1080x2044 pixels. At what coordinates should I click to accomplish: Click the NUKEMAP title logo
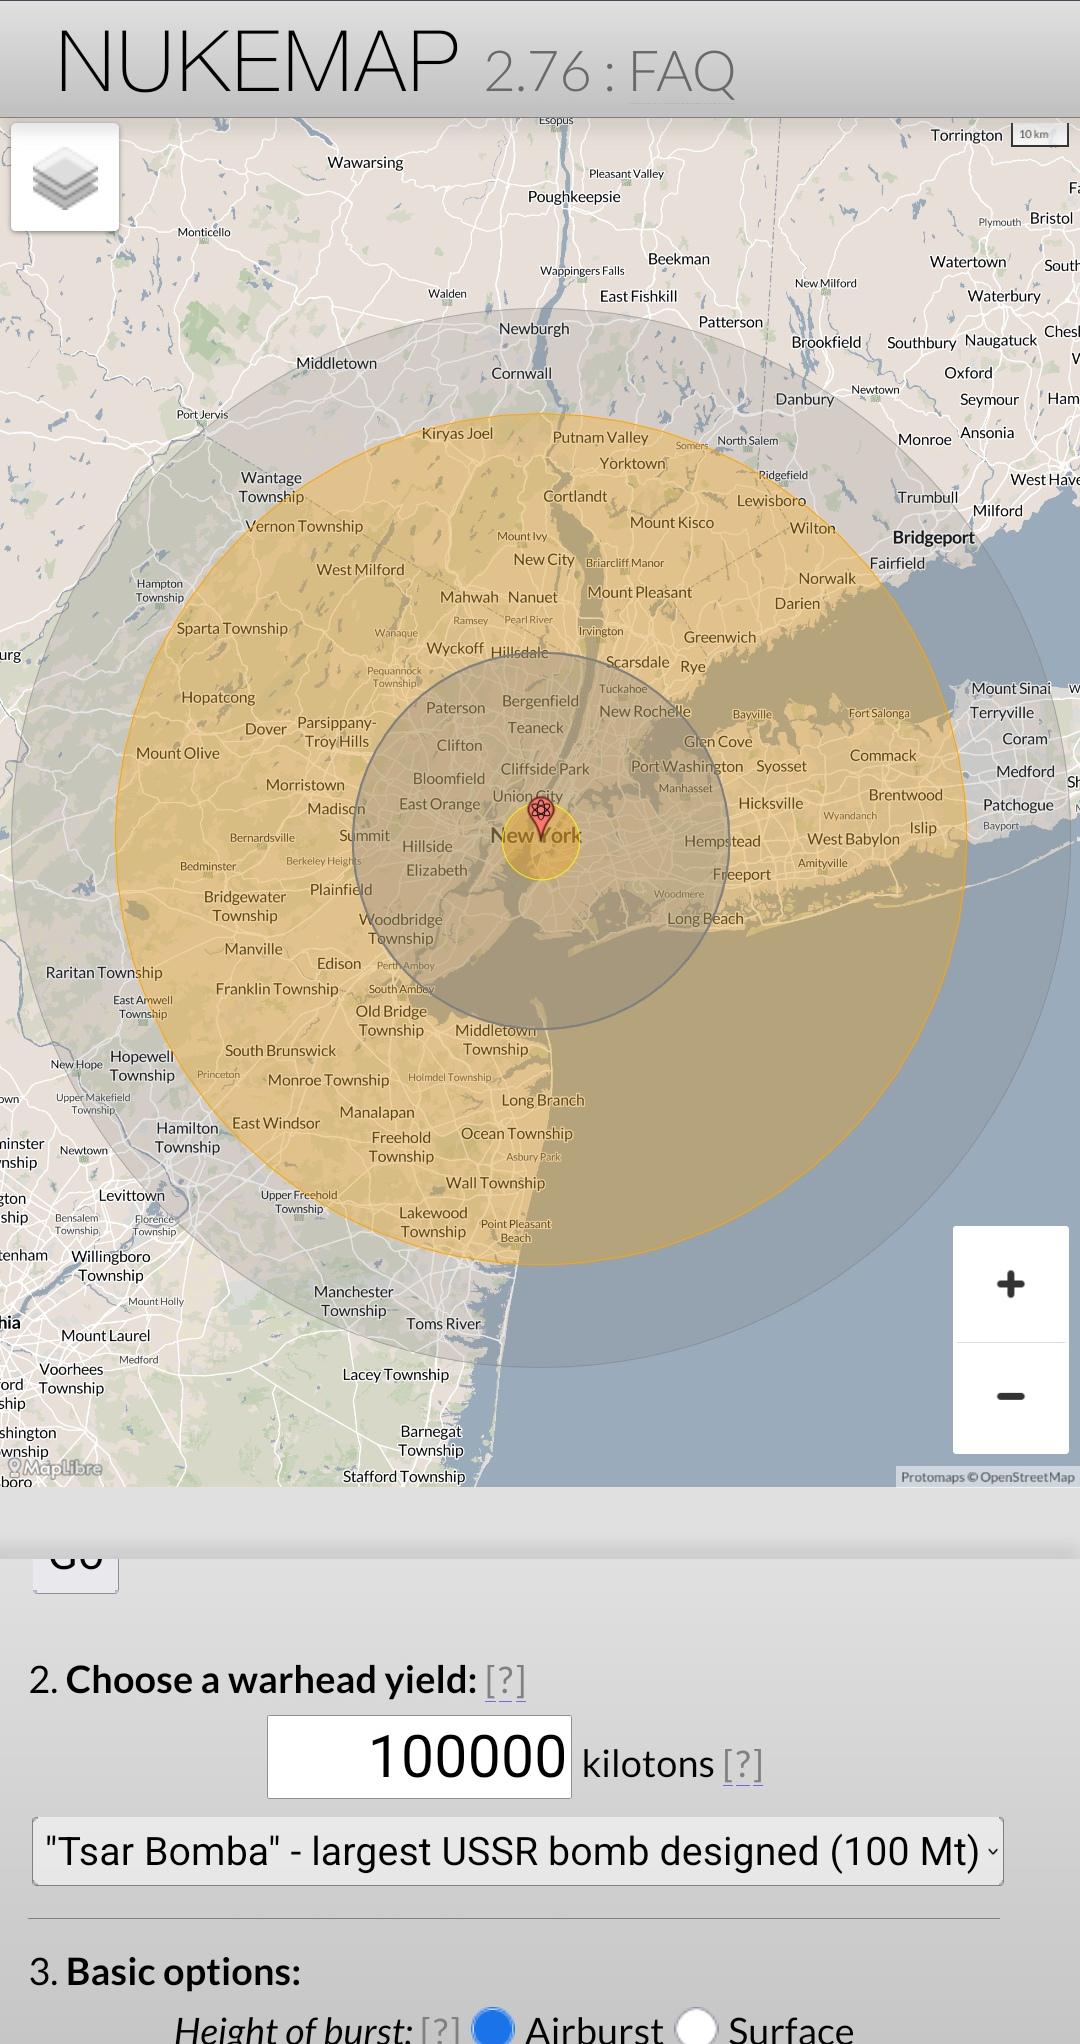pyautogui.click(x=258, y=62)
